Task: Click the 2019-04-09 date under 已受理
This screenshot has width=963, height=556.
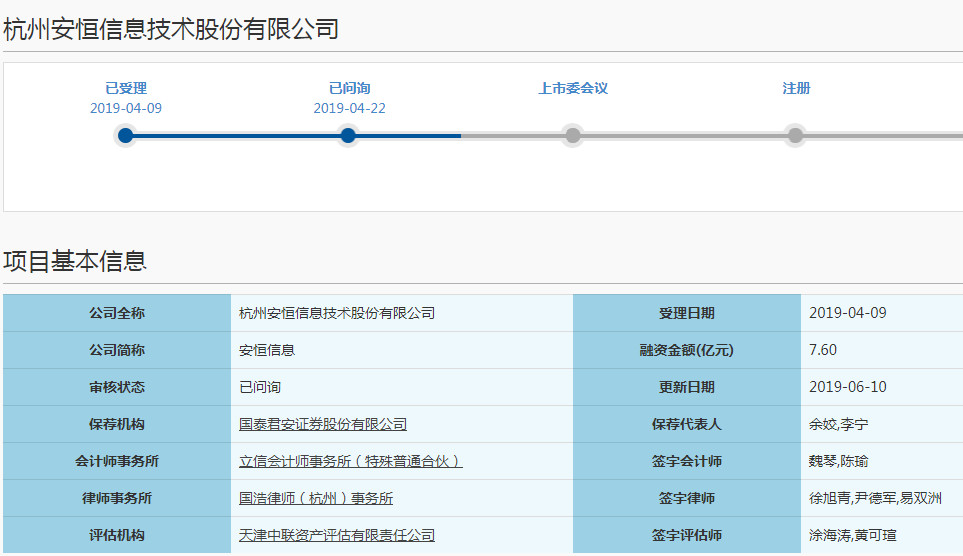Action: click(126, 108)
